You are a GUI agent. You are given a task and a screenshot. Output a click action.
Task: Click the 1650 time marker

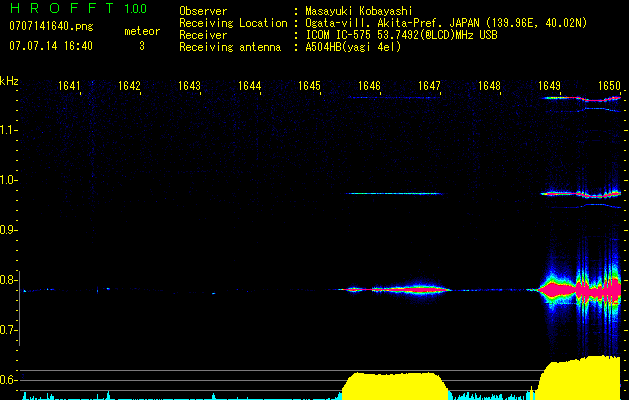point(609,86)
